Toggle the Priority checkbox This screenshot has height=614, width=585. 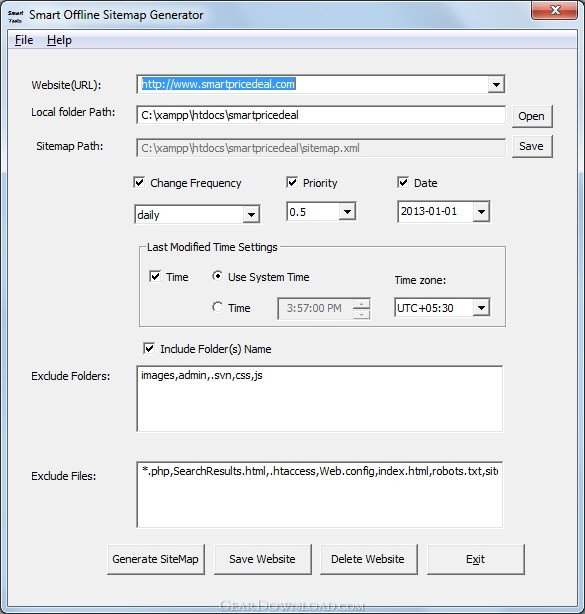(292, 182)
